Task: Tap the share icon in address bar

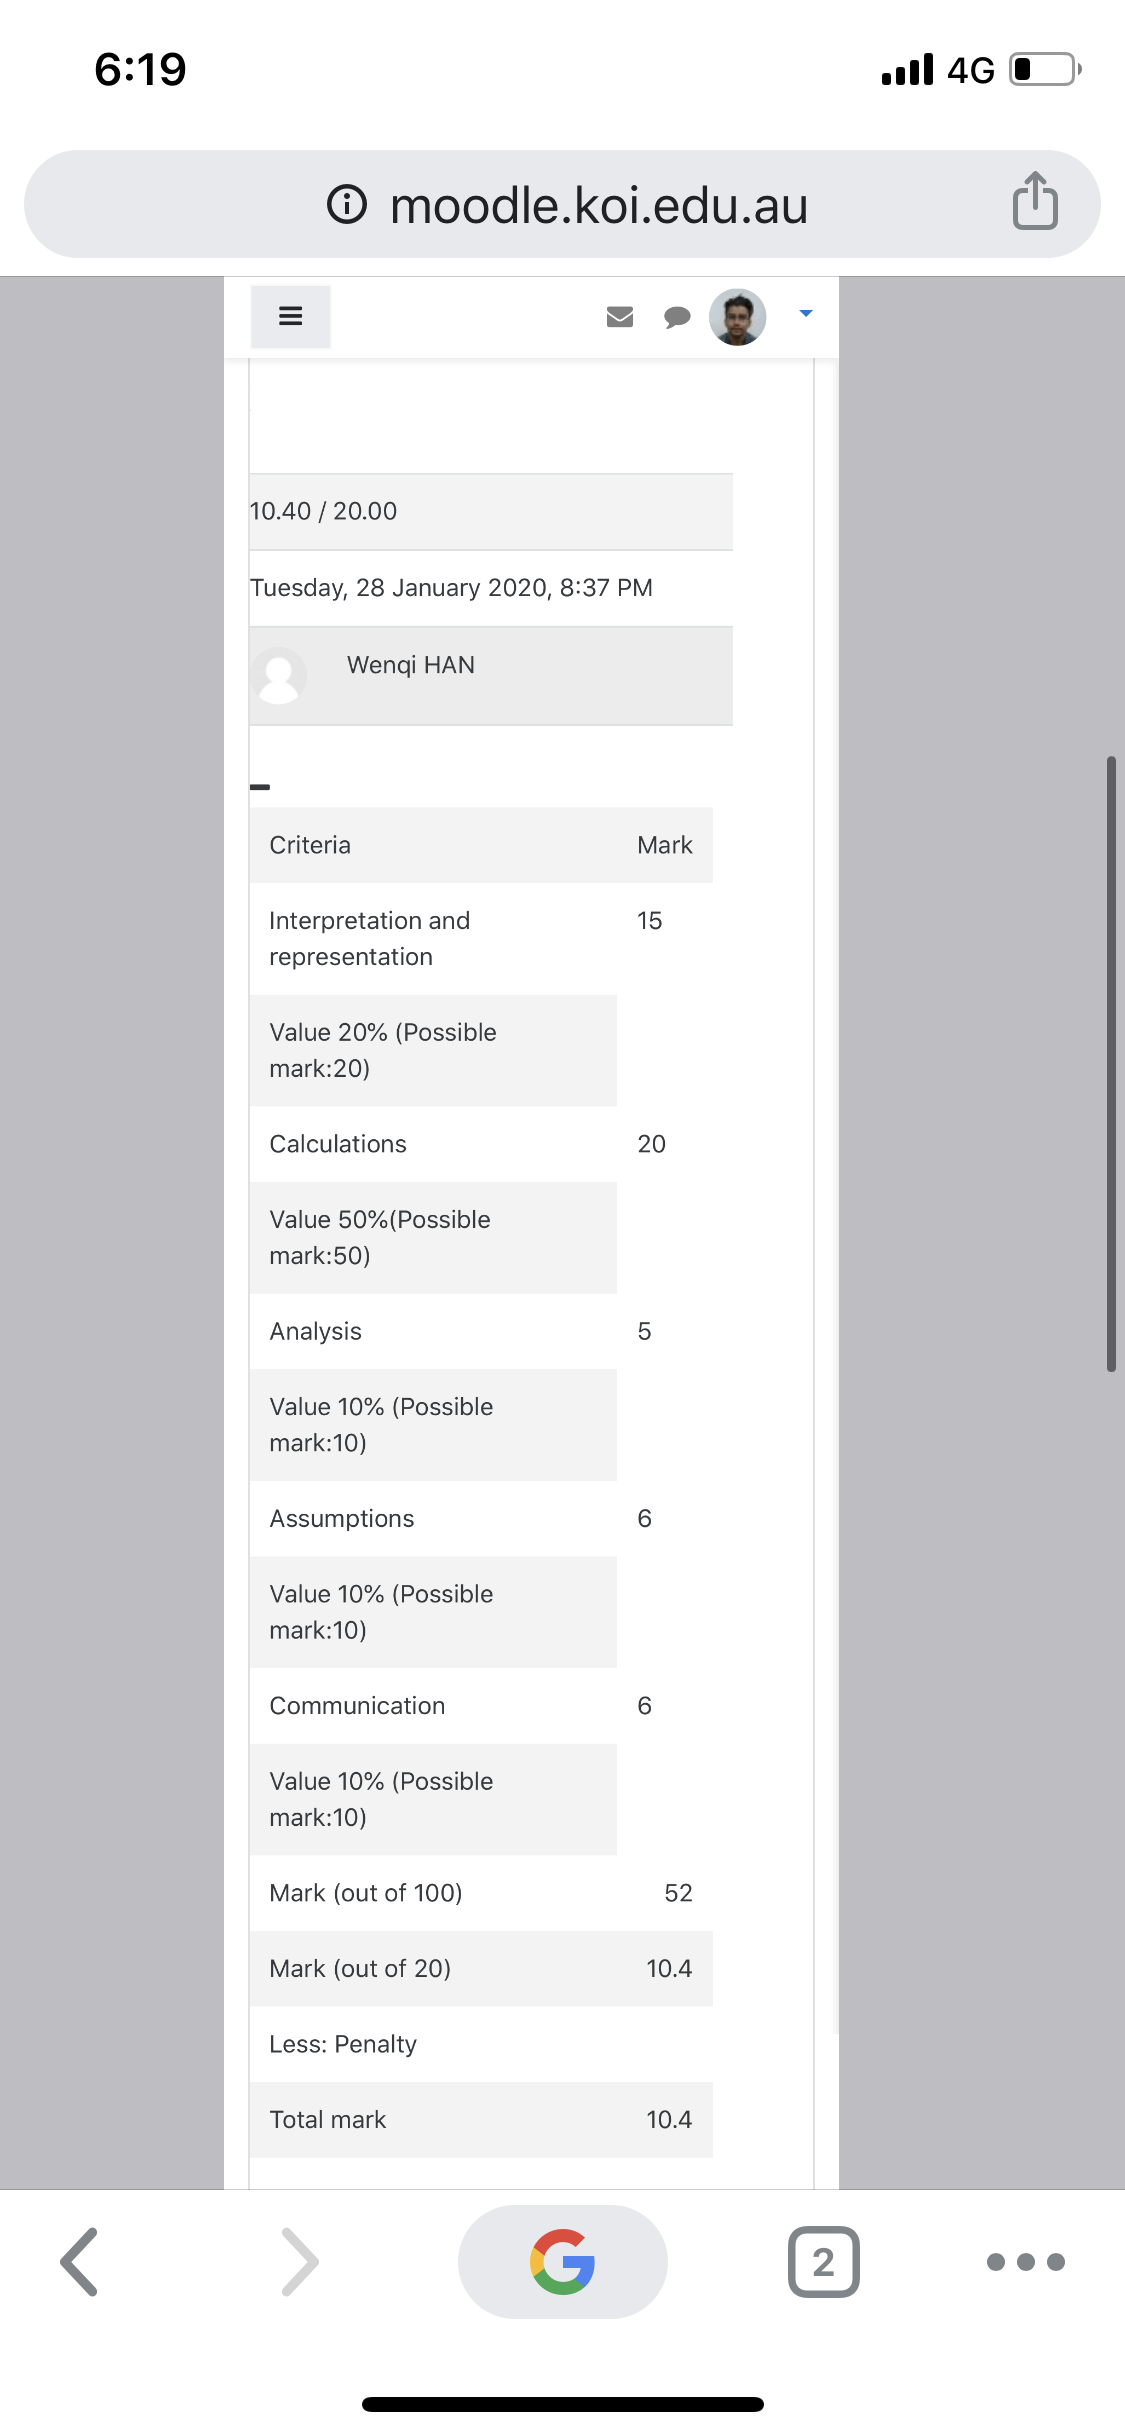Action: tap(1035, 201)
